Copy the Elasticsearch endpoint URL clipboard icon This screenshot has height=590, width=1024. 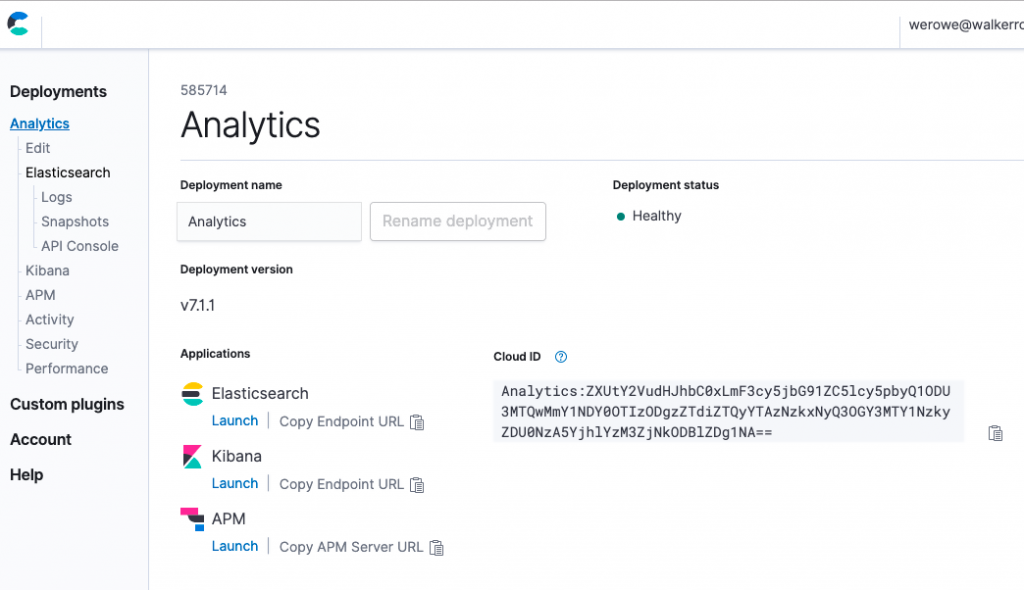click(x=417, y=422)
